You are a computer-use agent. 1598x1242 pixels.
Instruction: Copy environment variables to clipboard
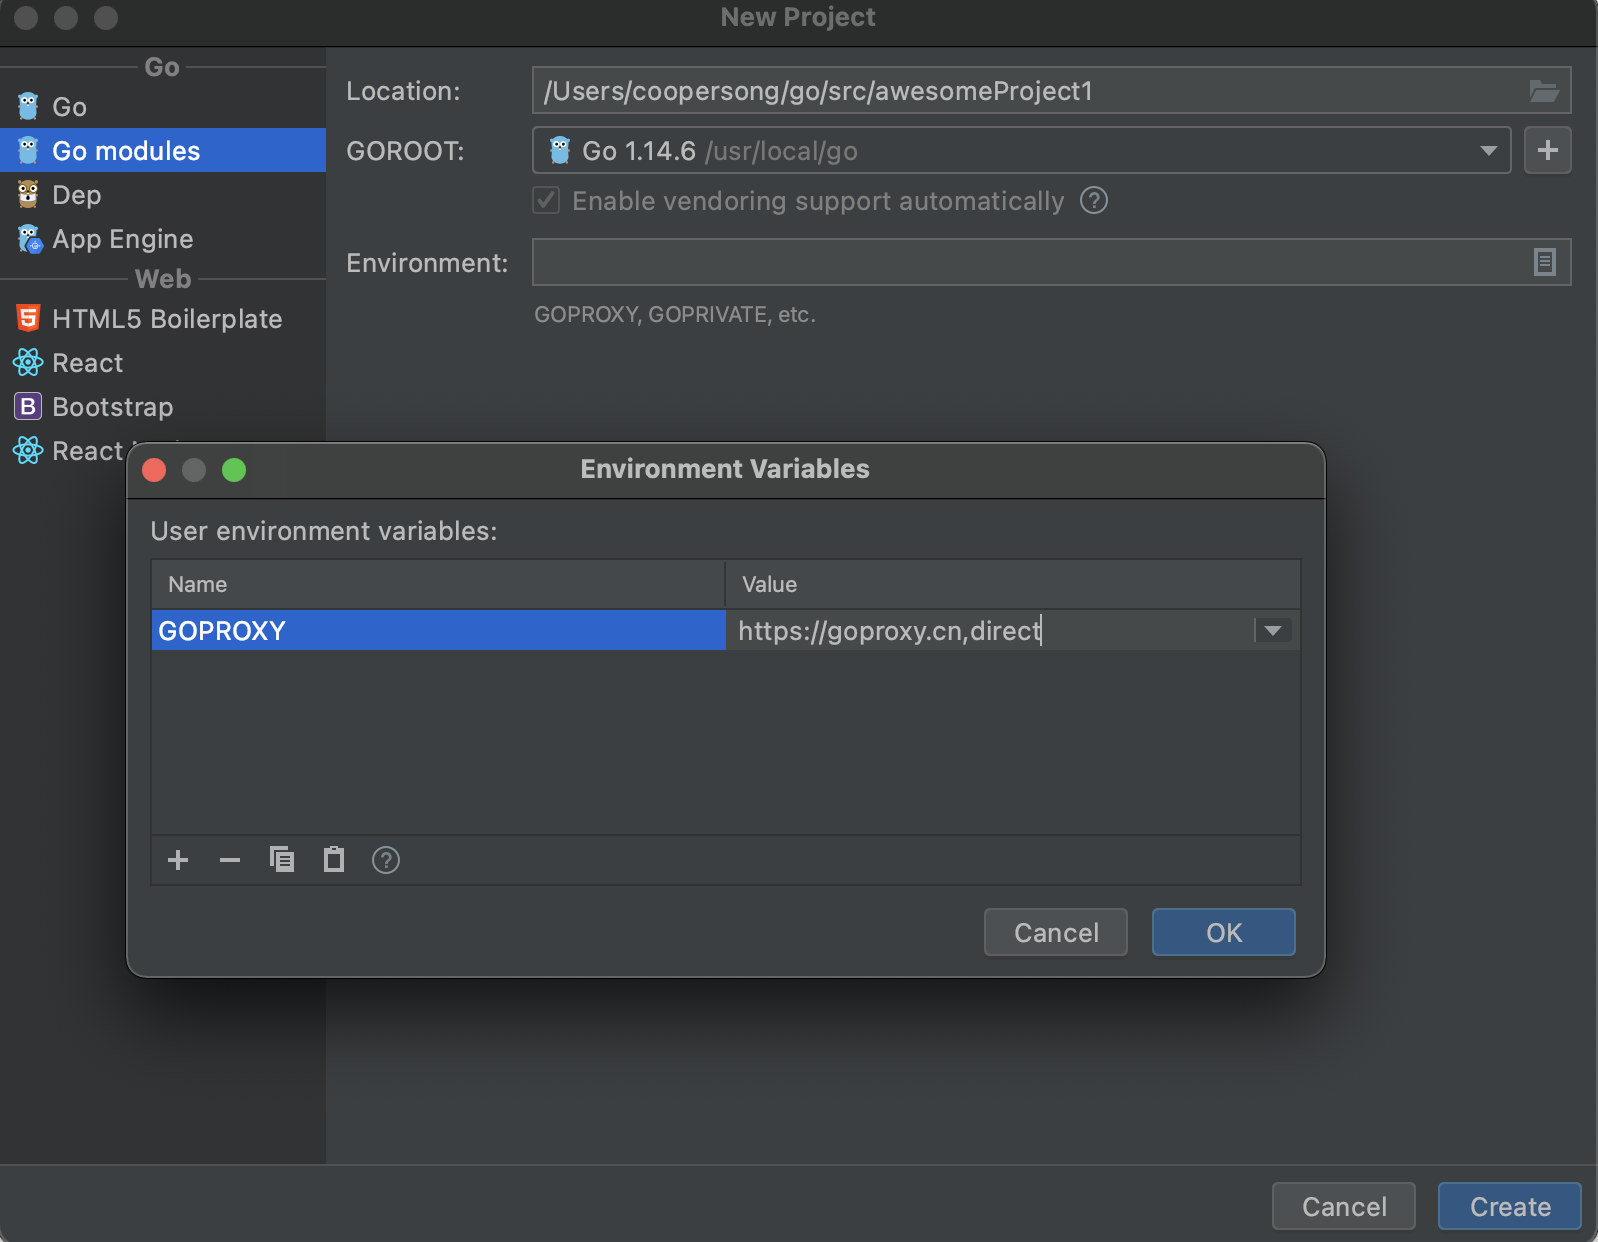[x=282, y=860]
